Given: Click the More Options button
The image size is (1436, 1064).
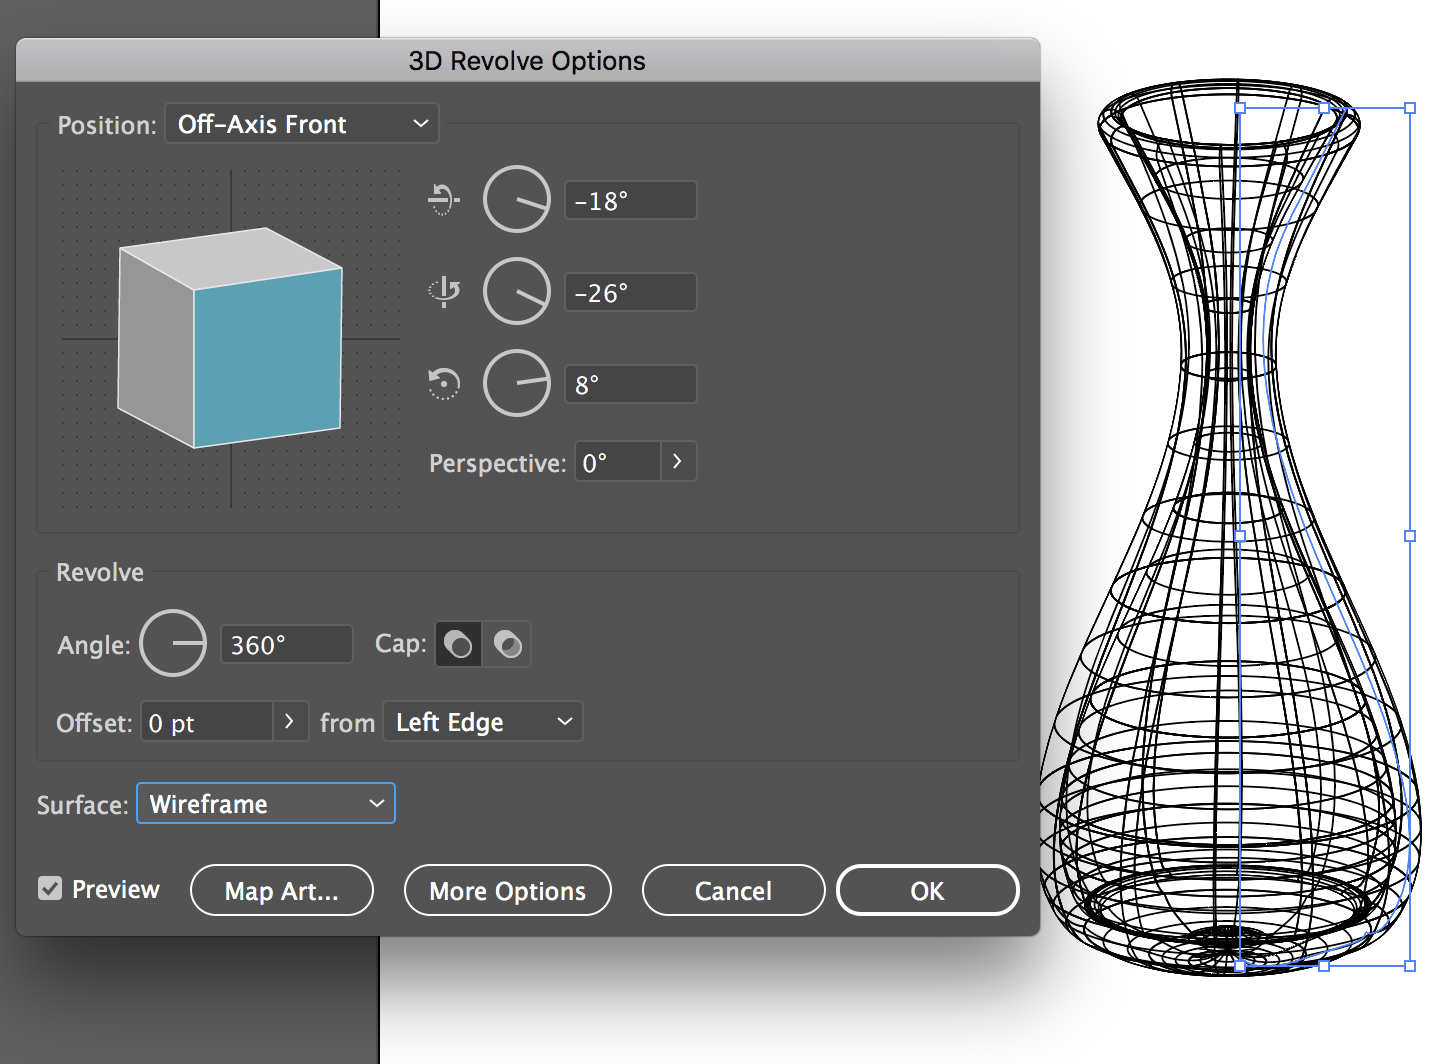Looking at the screenshot, I should [507, 890].
